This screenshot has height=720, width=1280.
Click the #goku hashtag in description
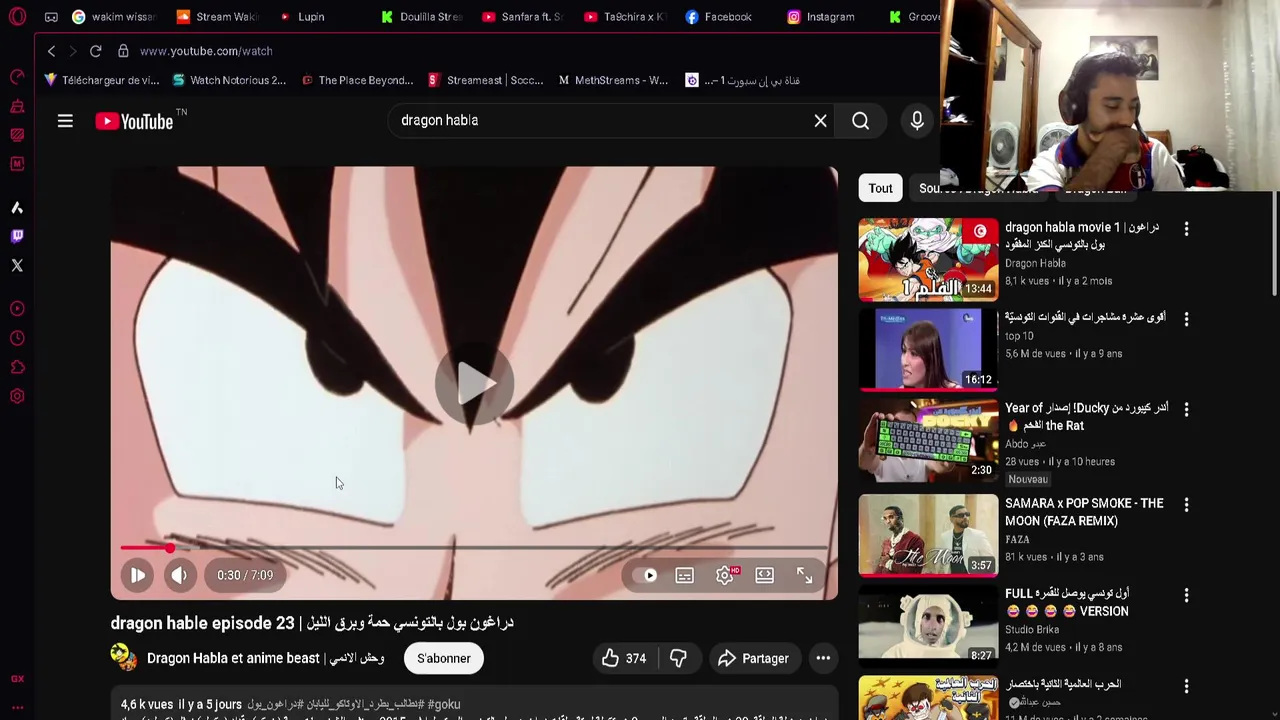click(444, 704)
